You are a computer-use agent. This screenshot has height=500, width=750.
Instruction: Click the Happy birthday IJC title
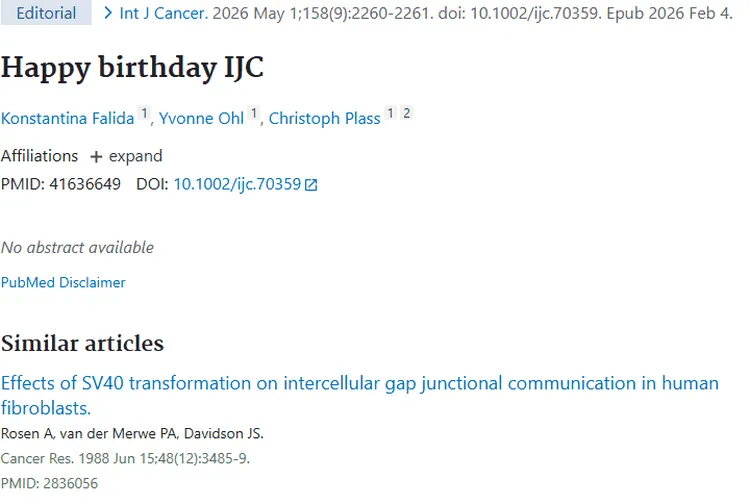click(132, 68)
